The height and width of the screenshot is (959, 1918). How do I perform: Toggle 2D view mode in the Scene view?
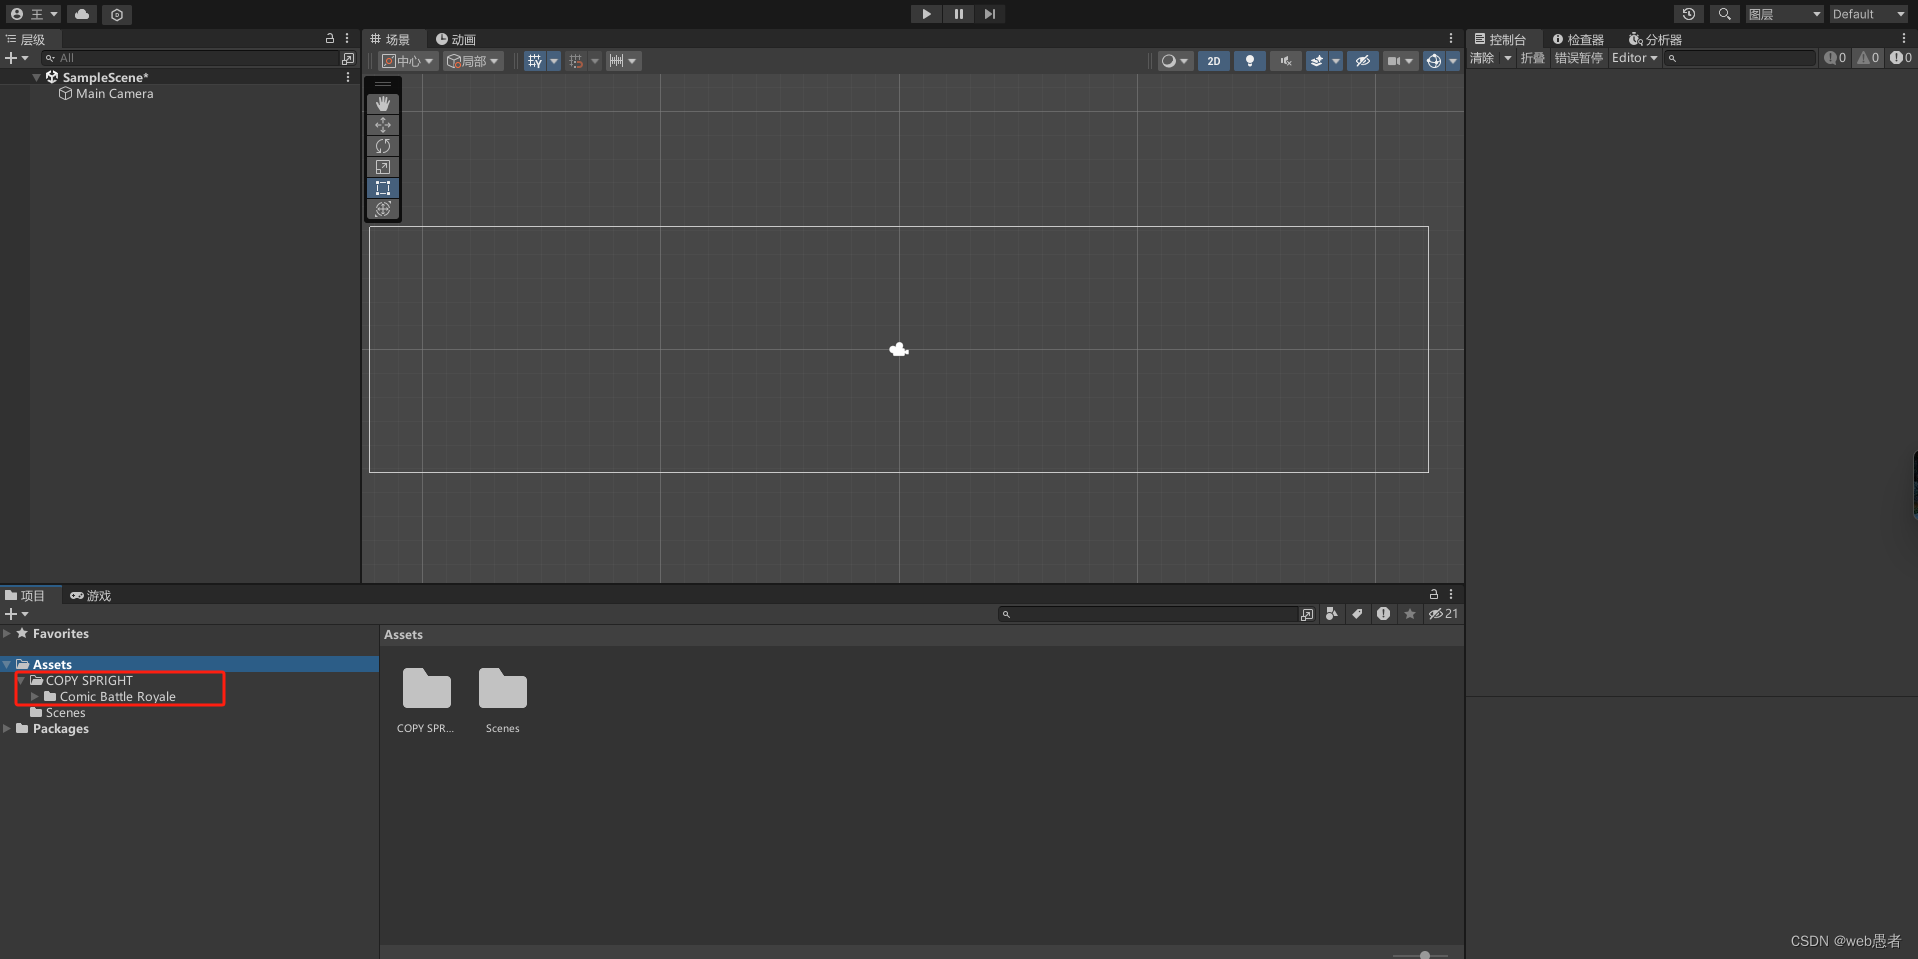coord(1213,60)
